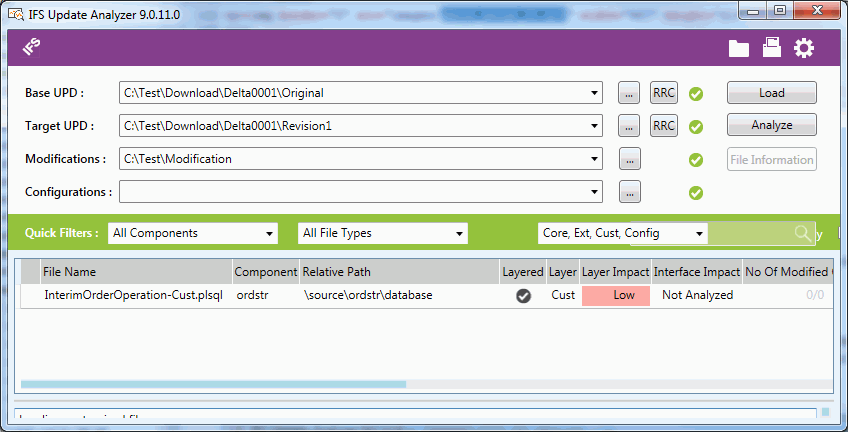Open the folder icon in purple header
848x432 pixels.
click(739, 48)
